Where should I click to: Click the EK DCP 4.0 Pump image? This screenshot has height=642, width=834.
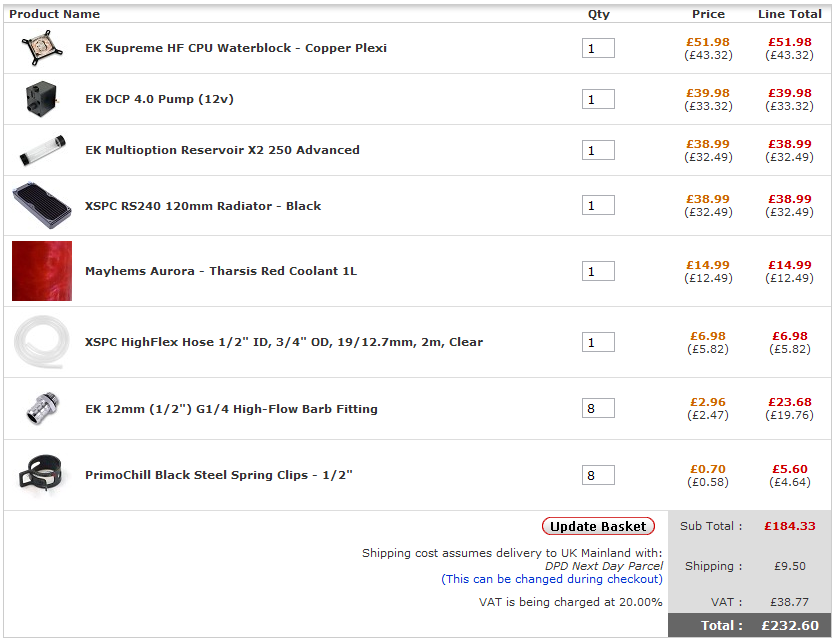pyautogui.click(x=42, y=99)
